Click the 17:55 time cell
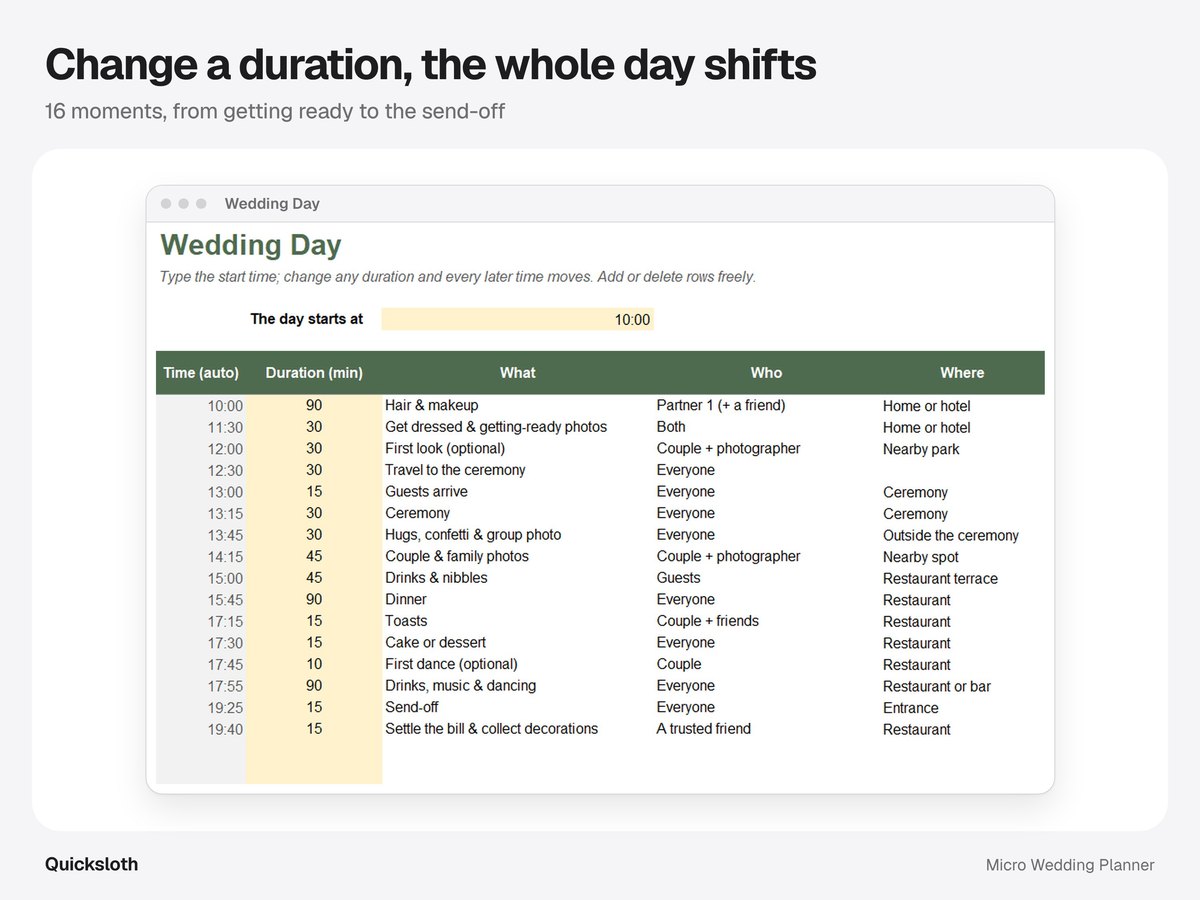Viewport: 1200px width, 900px height. (x=225, y=687)
